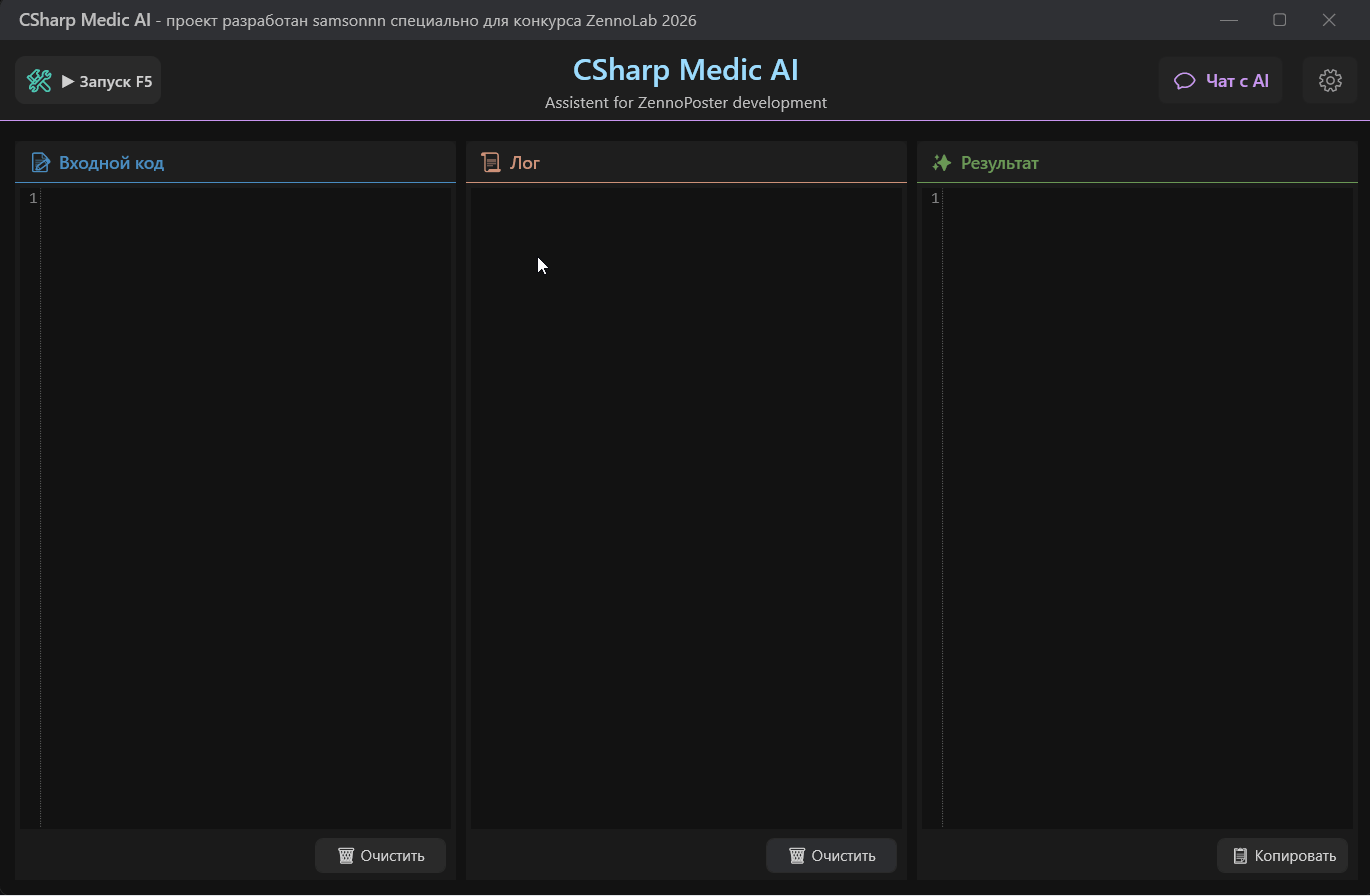Open the Чат с AI chat
Screen dimensions: 1370x896
(x=1220, y=81)
